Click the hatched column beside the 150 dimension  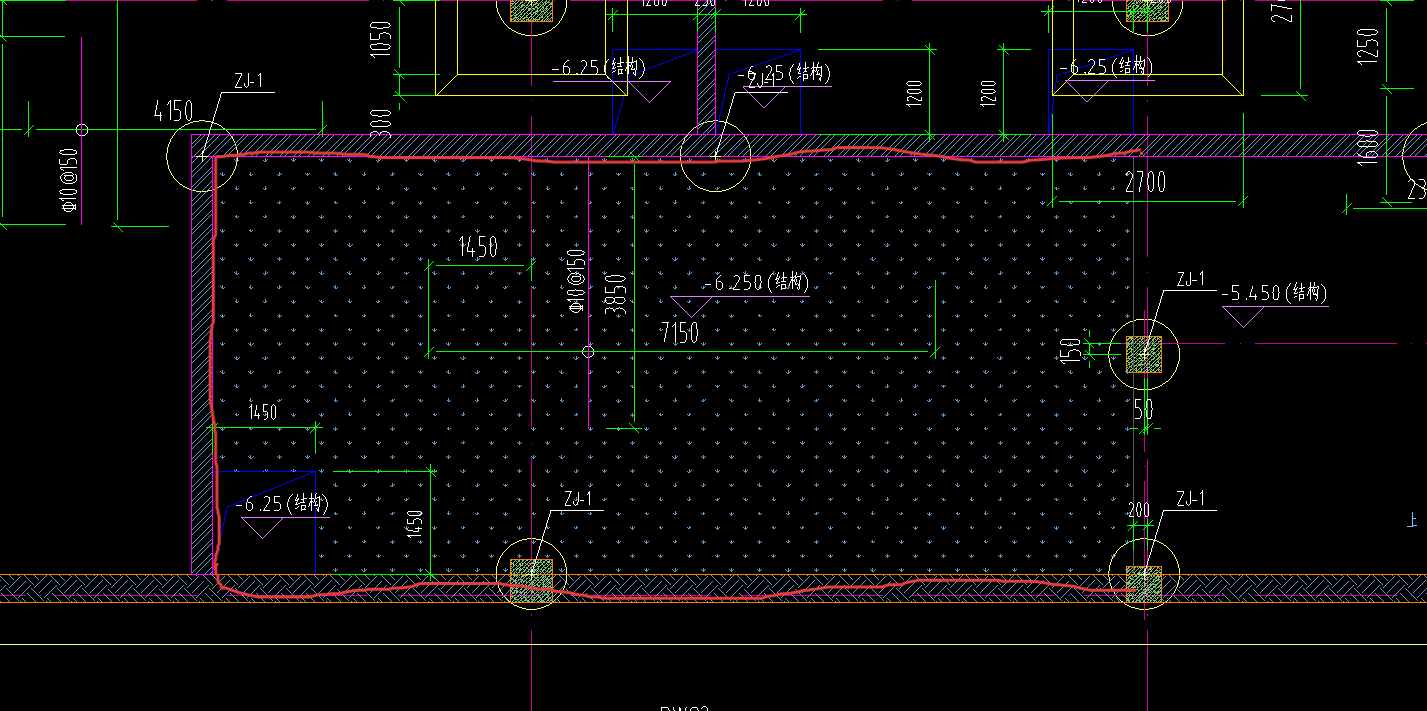1145,355
